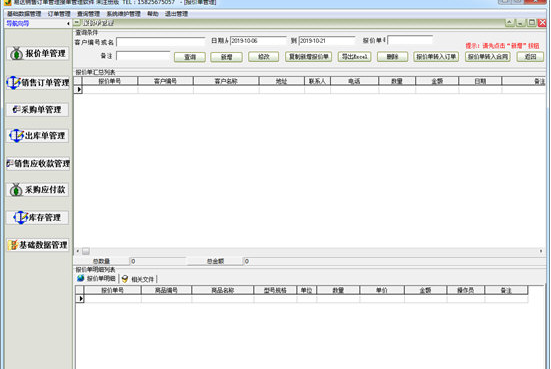
Task: Open the 帮助 menu
Action: [153, 14]
